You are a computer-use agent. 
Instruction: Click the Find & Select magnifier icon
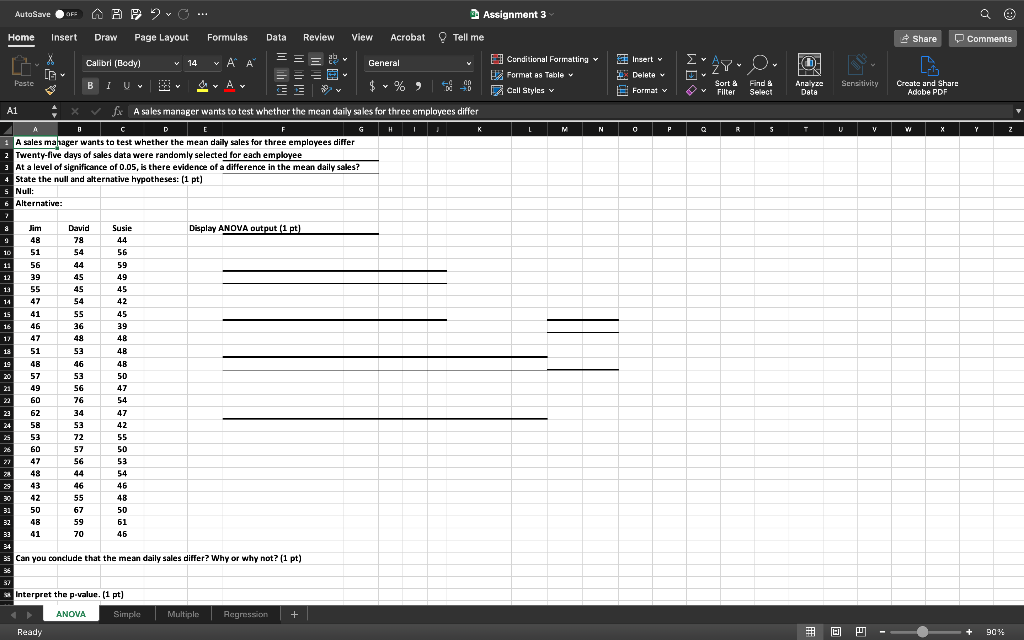click(x=758, y=62)
